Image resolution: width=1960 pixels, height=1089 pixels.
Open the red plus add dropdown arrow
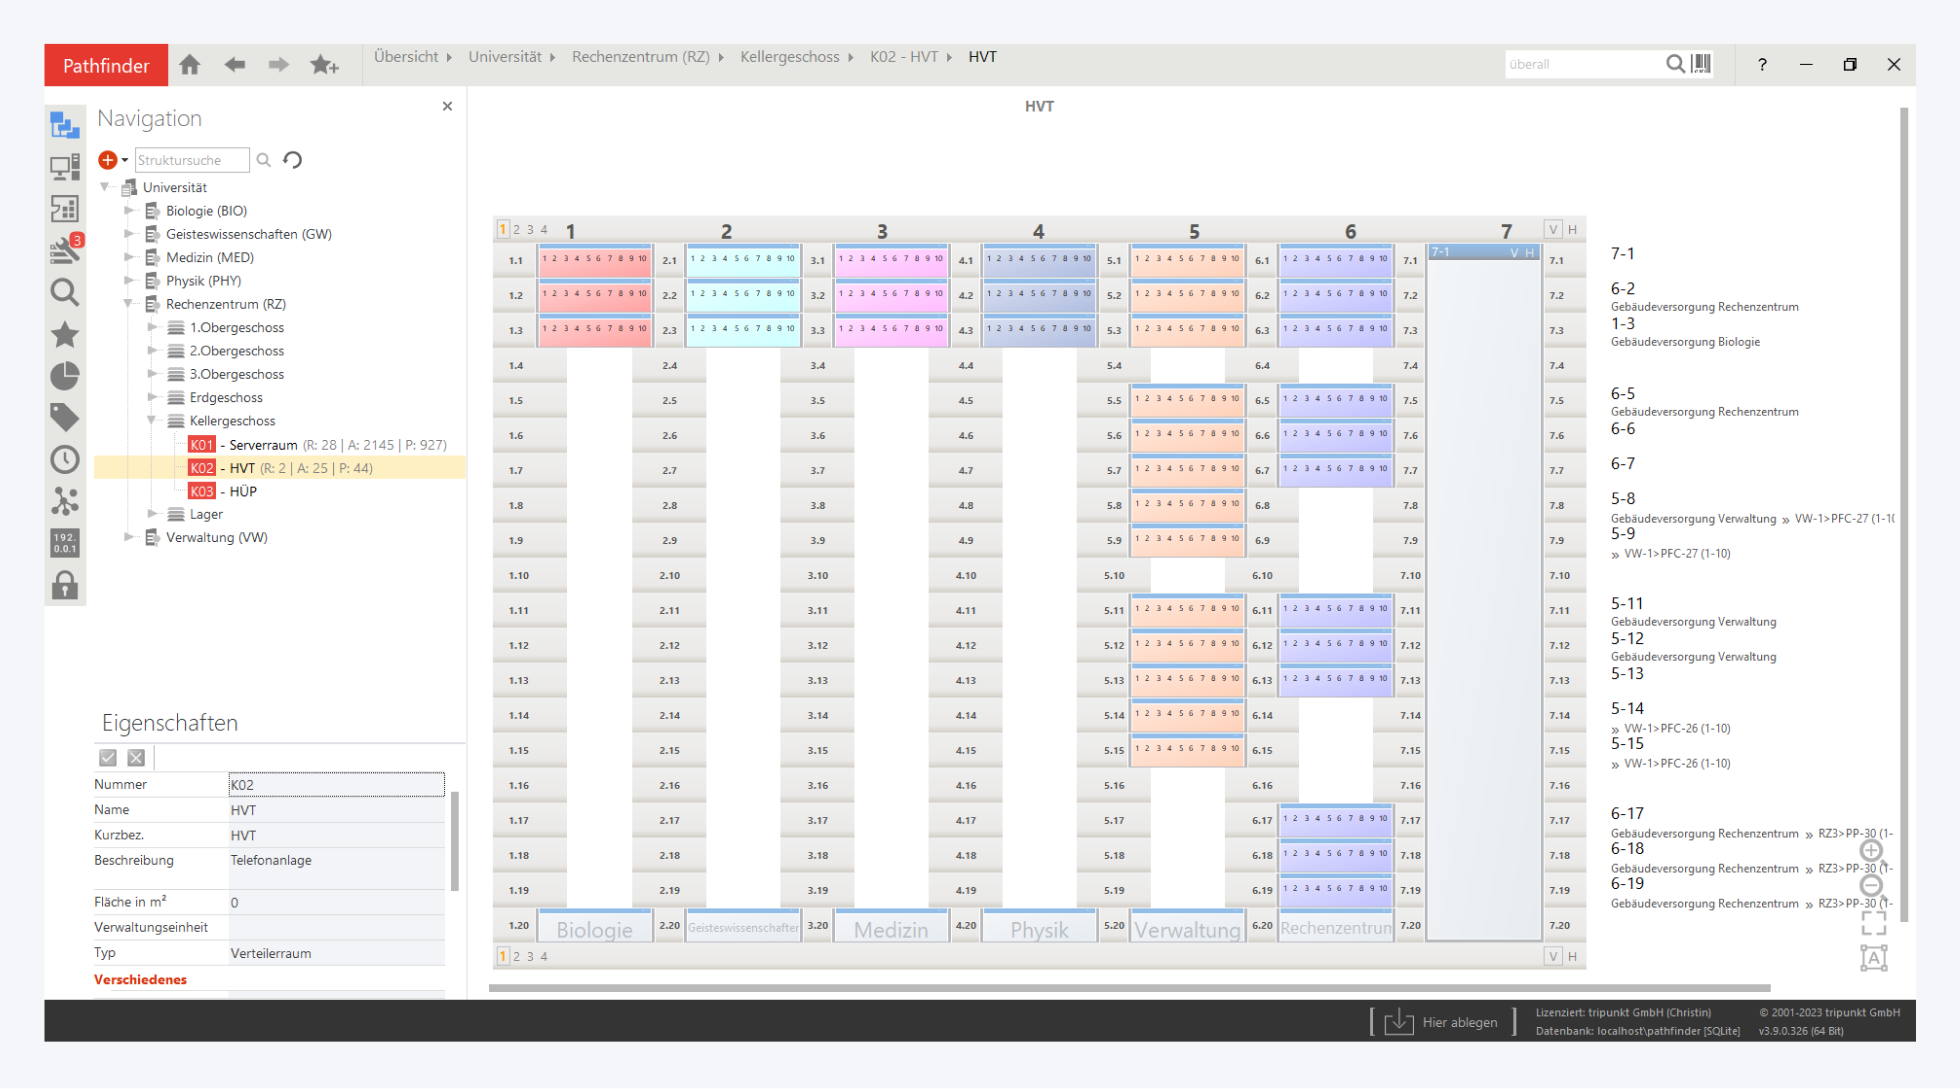[125, 160]
